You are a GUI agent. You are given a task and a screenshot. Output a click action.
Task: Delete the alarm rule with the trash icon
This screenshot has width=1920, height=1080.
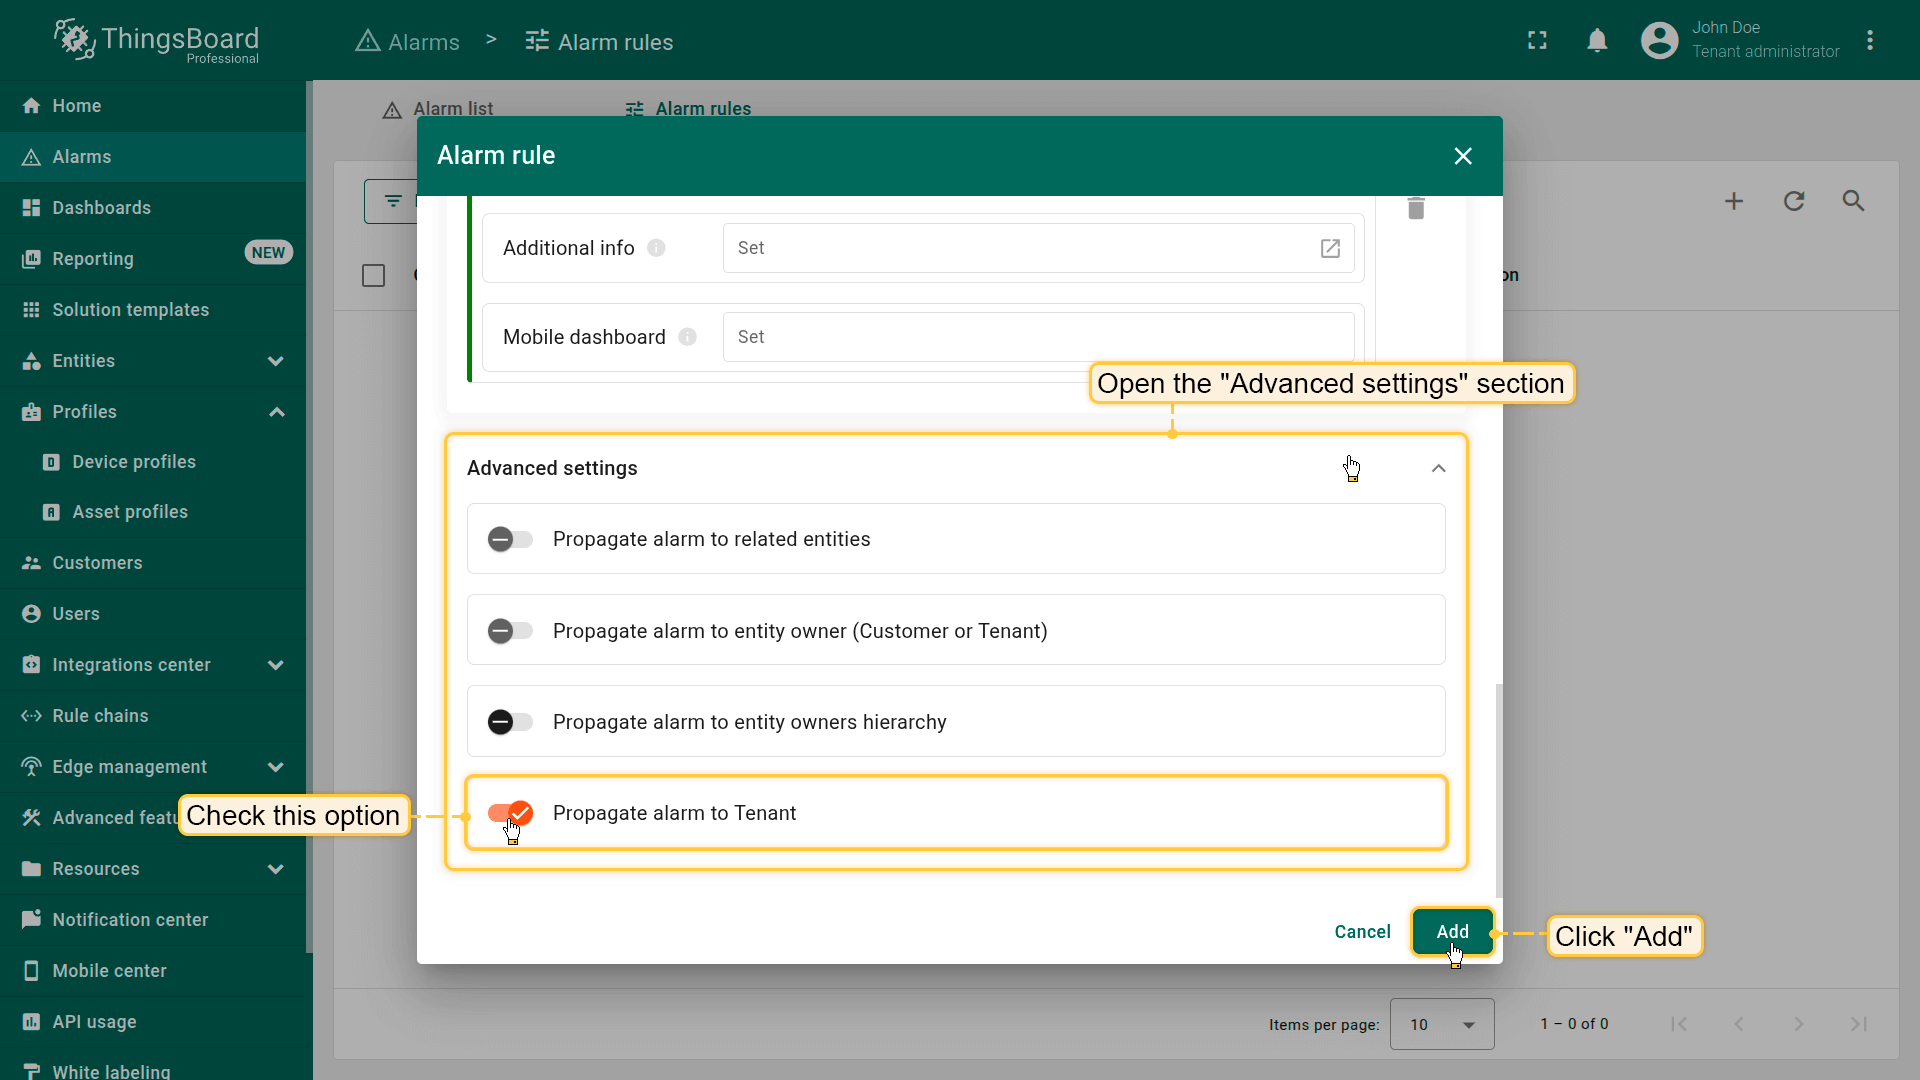[1415, 208]
